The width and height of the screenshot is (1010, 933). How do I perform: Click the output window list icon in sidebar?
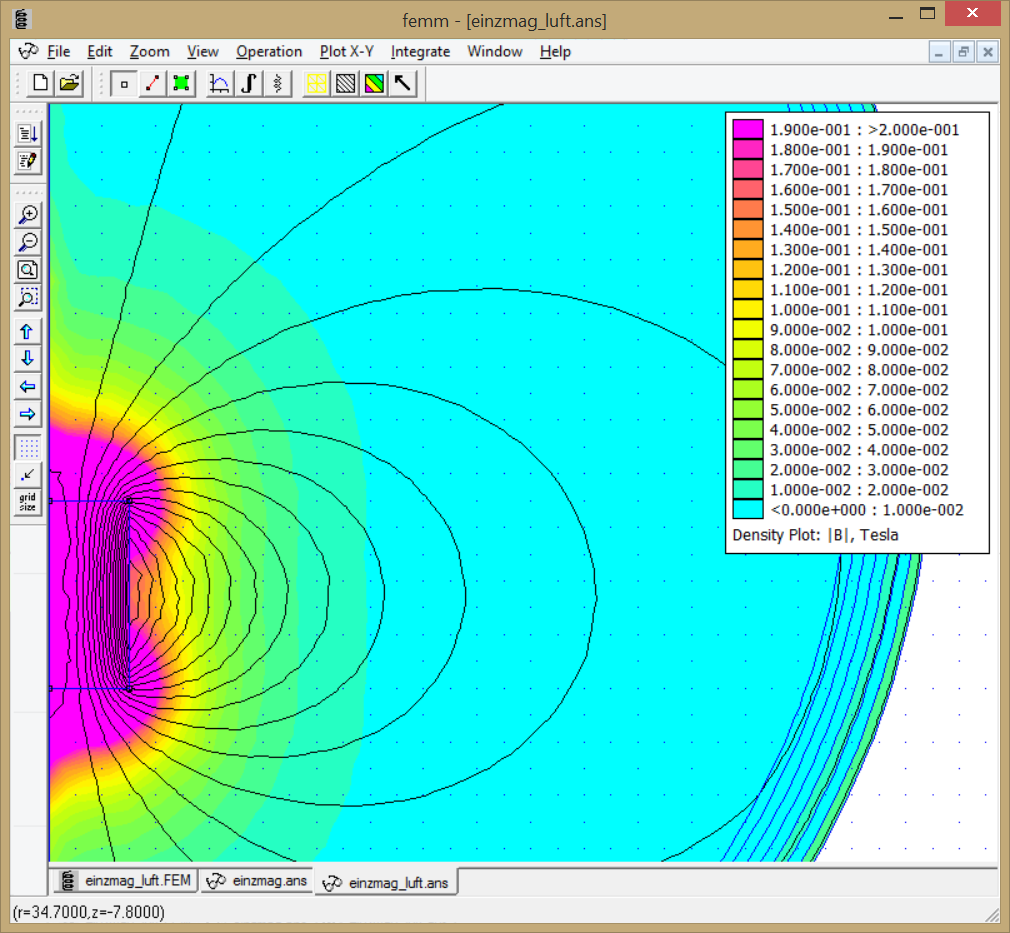[28, 133]
